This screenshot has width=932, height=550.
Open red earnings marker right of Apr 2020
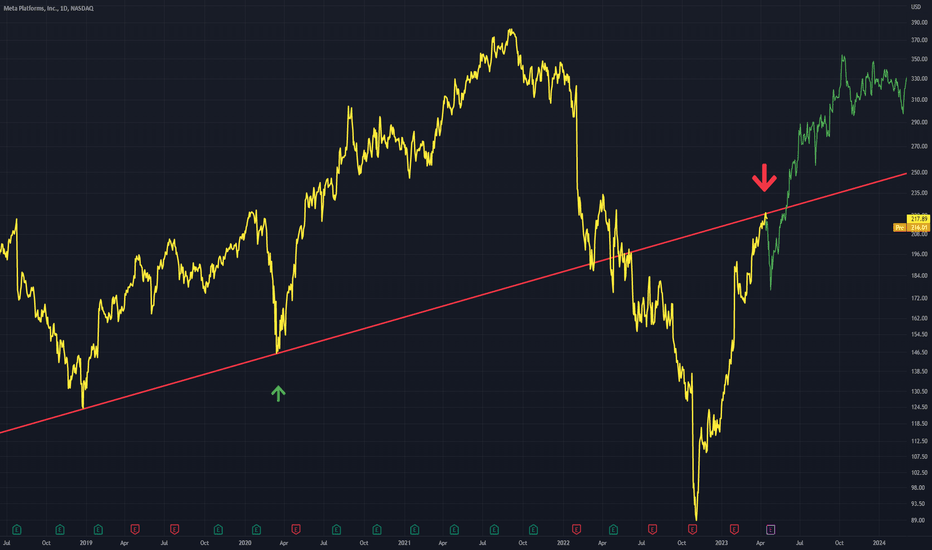click(296, 529)
